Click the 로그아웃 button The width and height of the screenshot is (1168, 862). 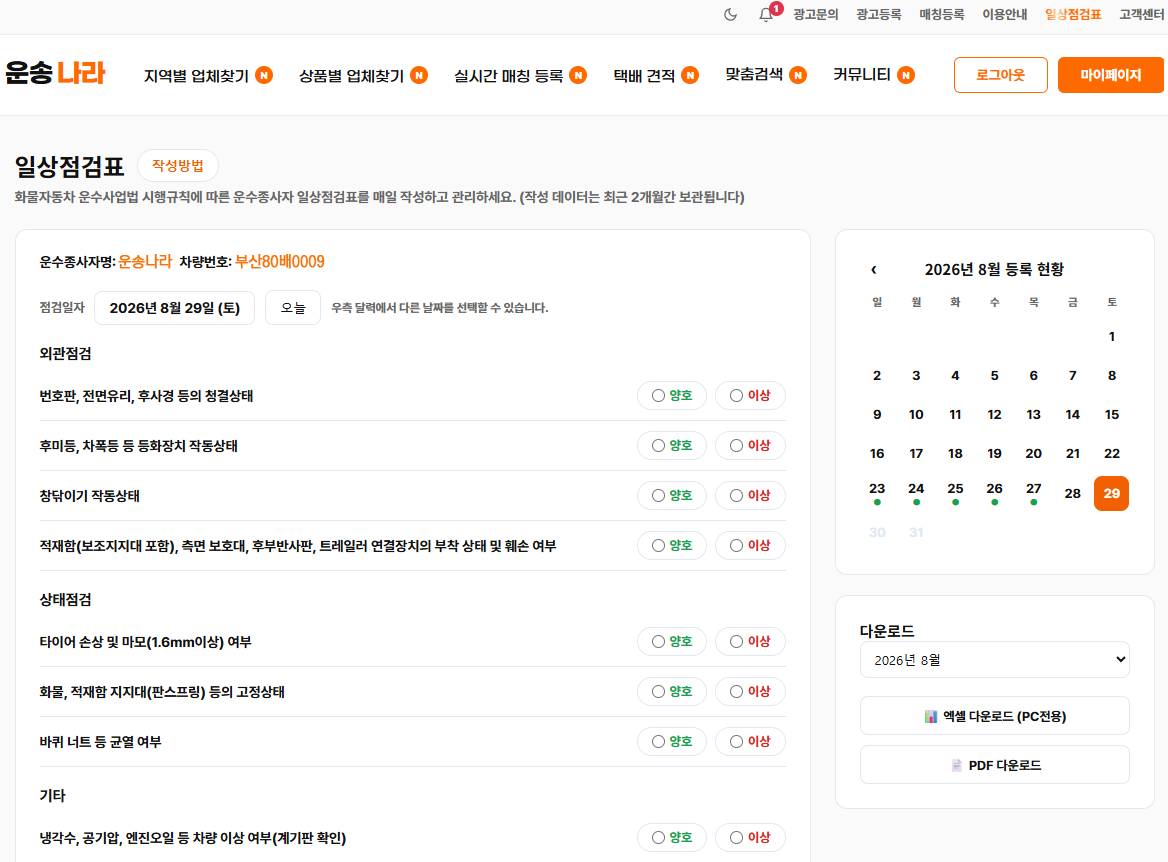click(x=1000, y=75)
